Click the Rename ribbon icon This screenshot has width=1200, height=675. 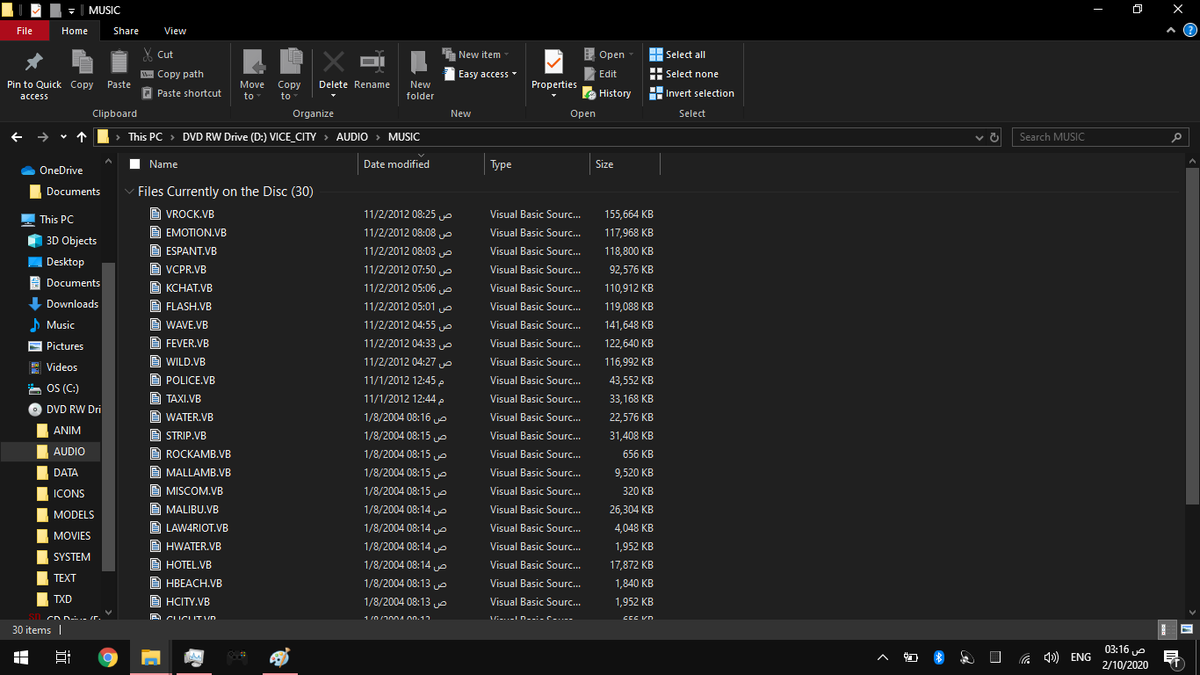pos(372,62)
